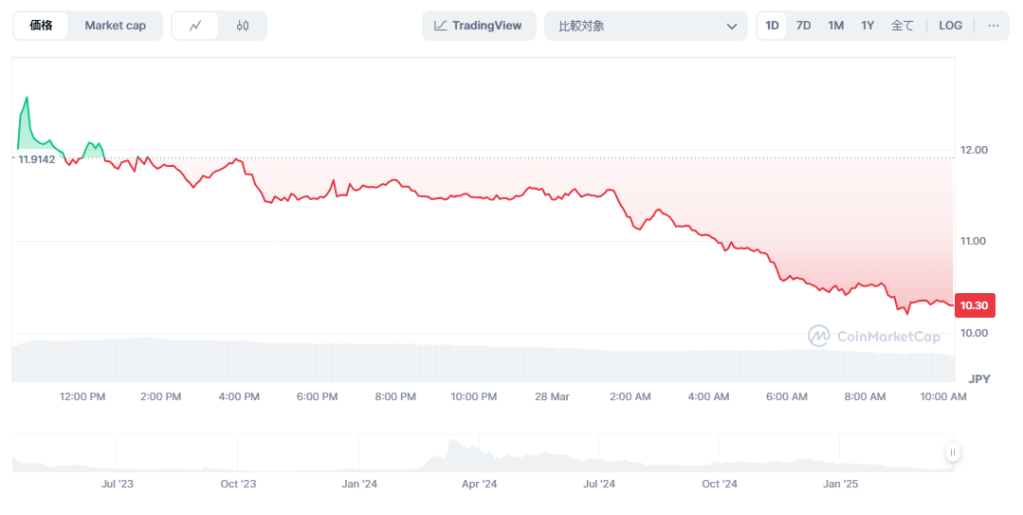Choose the 1M time range
Screen dimensions: 1023x515
pos(836,26)
